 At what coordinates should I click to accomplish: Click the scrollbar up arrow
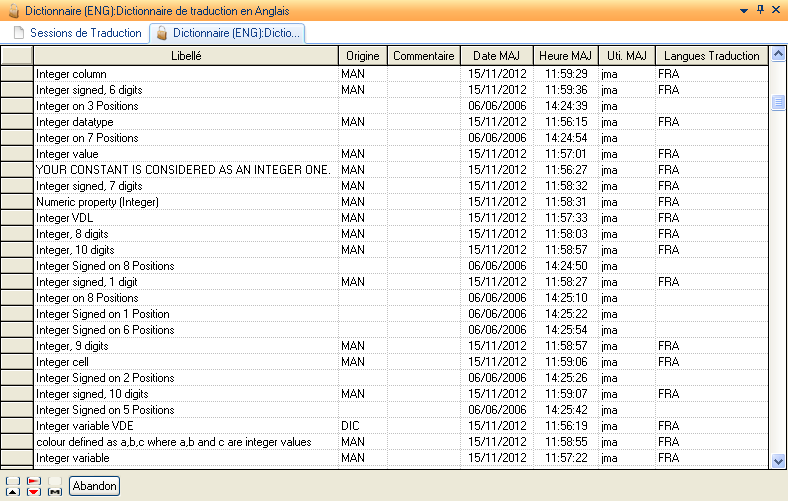click(x=779, y=74)
